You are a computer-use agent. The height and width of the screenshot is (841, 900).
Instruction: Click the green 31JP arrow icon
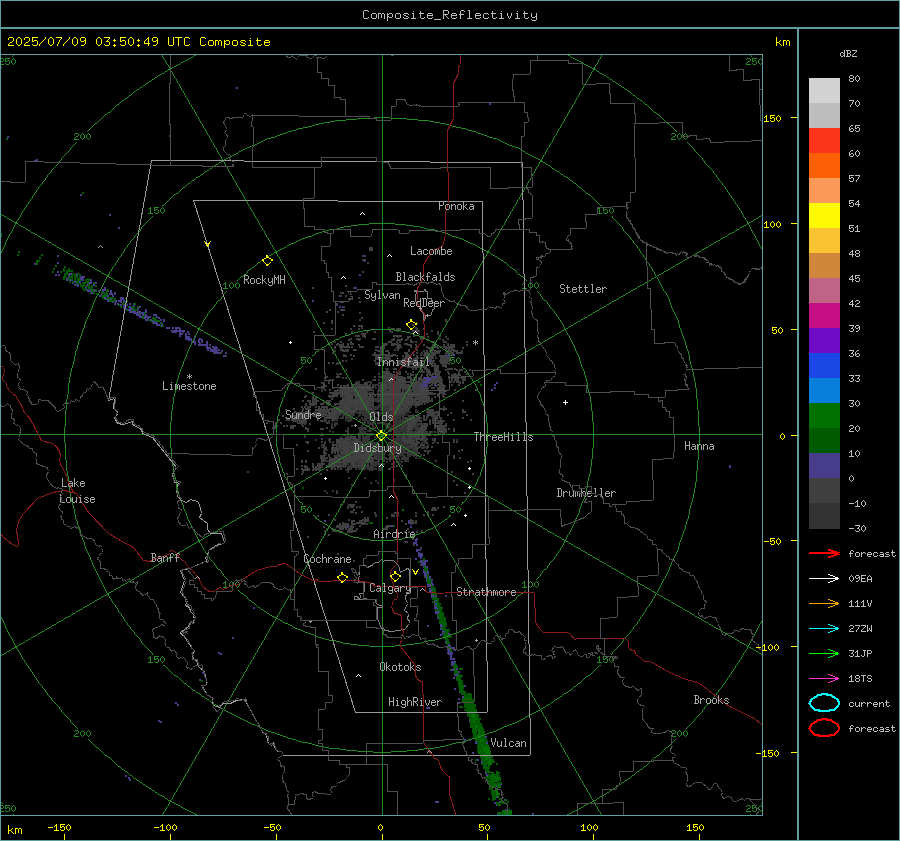tap(824, 653)
